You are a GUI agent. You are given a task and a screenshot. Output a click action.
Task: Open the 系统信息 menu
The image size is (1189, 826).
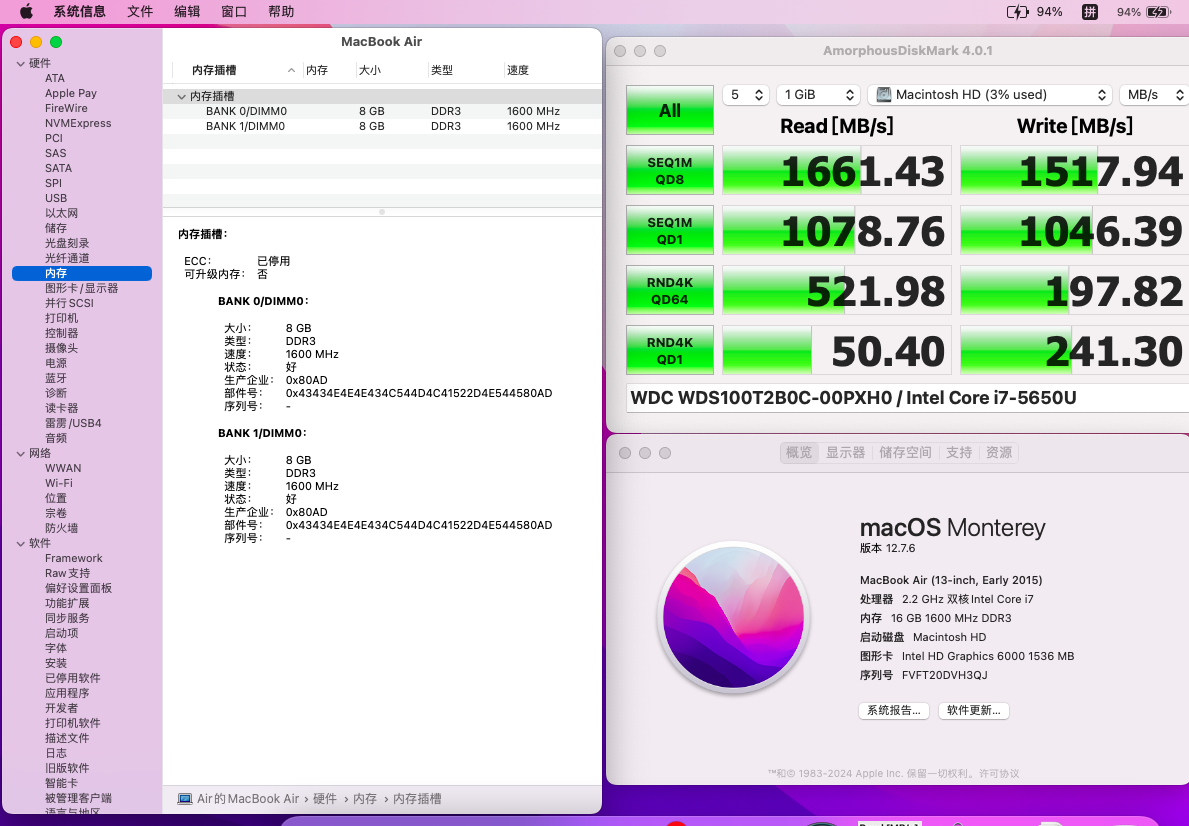point(79,11)
